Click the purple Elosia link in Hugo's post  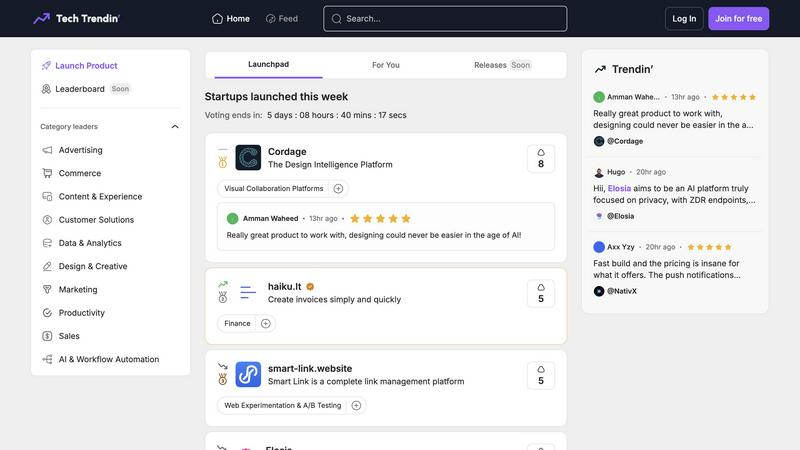pos(619,188)
